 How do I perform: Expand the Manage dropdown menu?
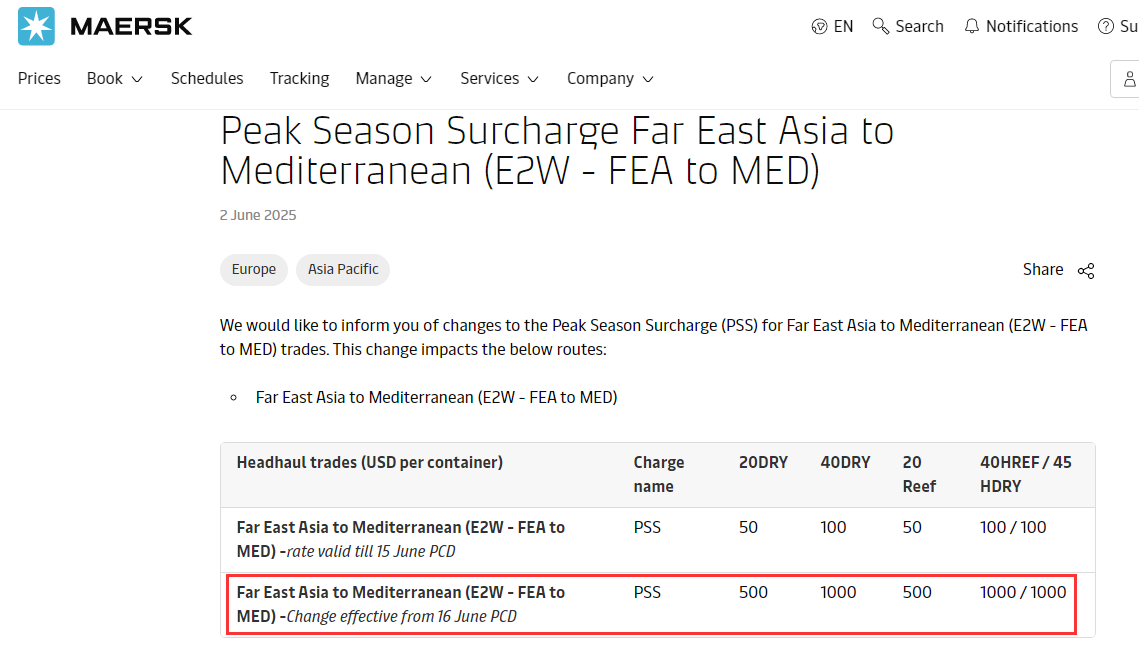393,78
